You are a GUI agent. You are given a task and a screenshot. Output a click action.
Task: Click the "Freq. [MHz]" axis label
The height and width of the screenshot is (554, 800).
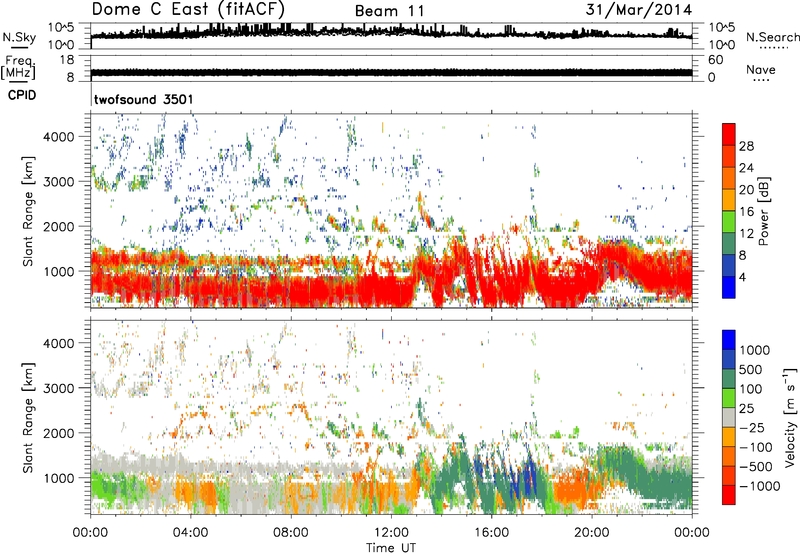pyautogui.click(x=18, y=68)
